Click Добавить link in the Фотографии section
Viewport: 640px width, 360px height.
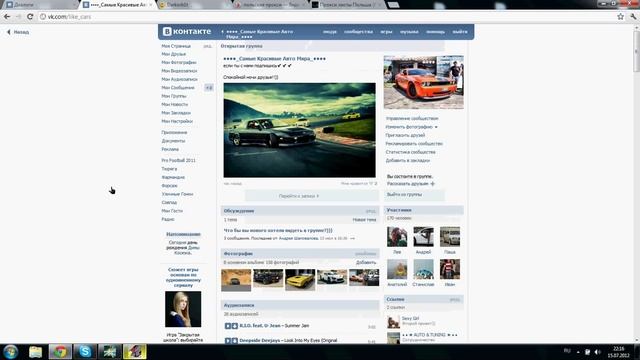366,262
